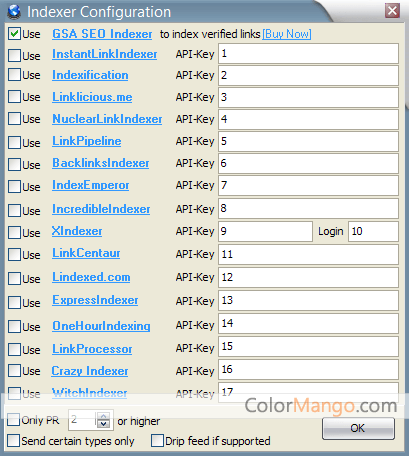Enable the InstantLinkIndexer checkbox
Screen dimensions: 409x456
(14, 55)
